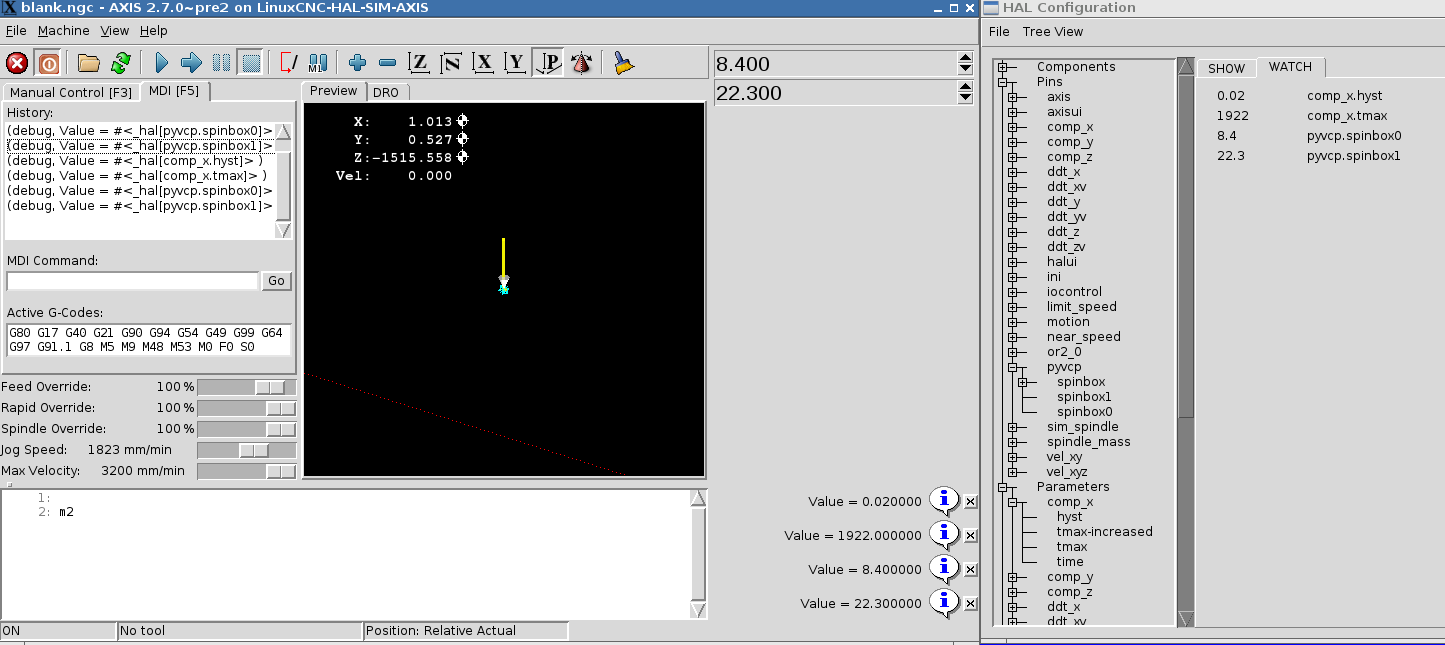
Task: Click the Go button for MDI command
Action: pyautogui.click(x=277, y=281)
